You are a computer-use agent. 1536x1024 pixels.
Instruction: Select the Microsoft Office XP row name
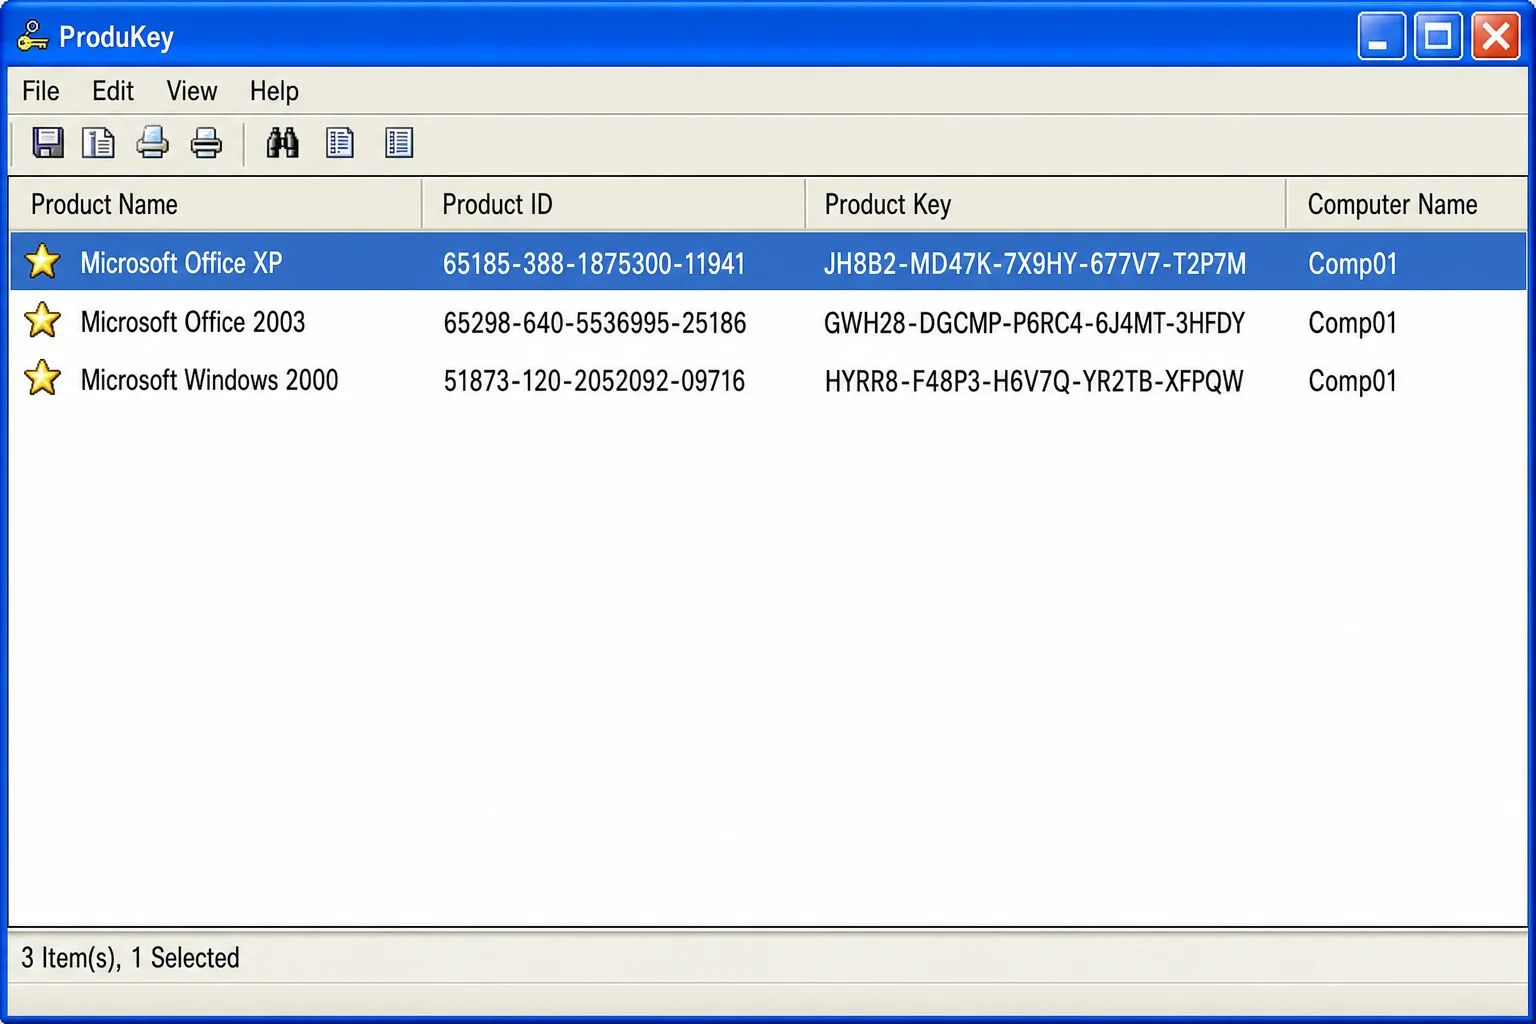(x=181, y=263)
